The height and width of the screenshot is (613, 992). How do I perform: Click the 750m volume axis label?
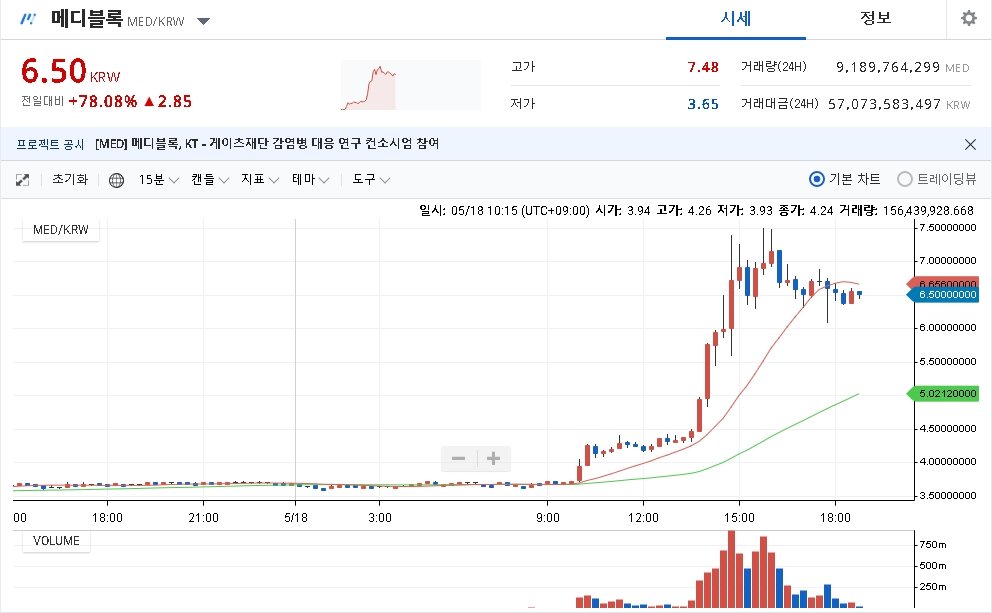(x=933, y=545)
